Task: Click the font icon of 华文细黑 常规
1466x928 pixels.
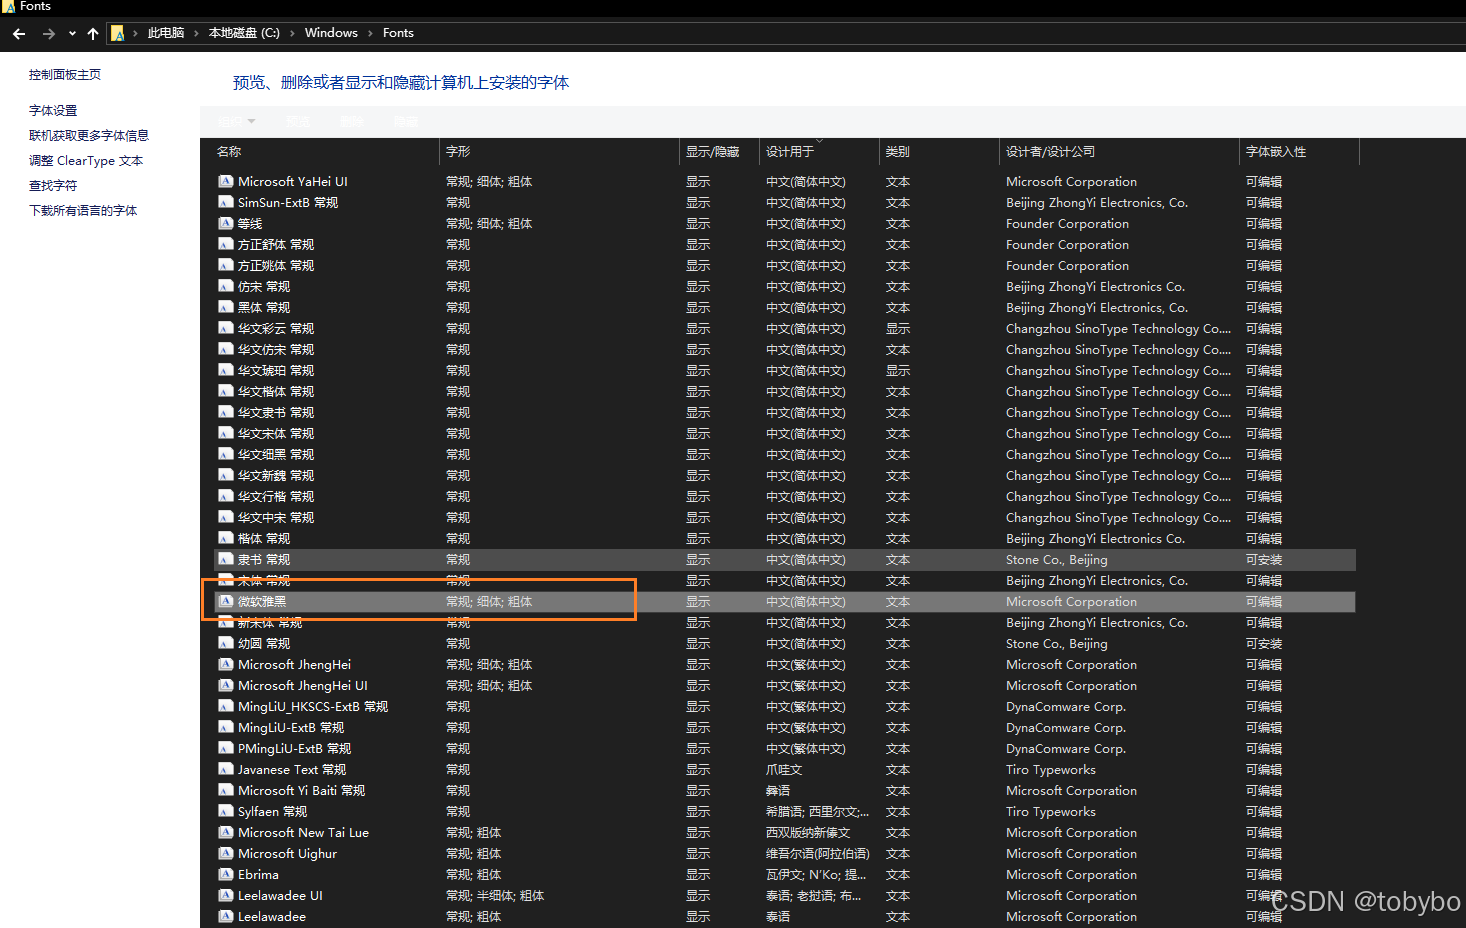Action: point(226,455)
